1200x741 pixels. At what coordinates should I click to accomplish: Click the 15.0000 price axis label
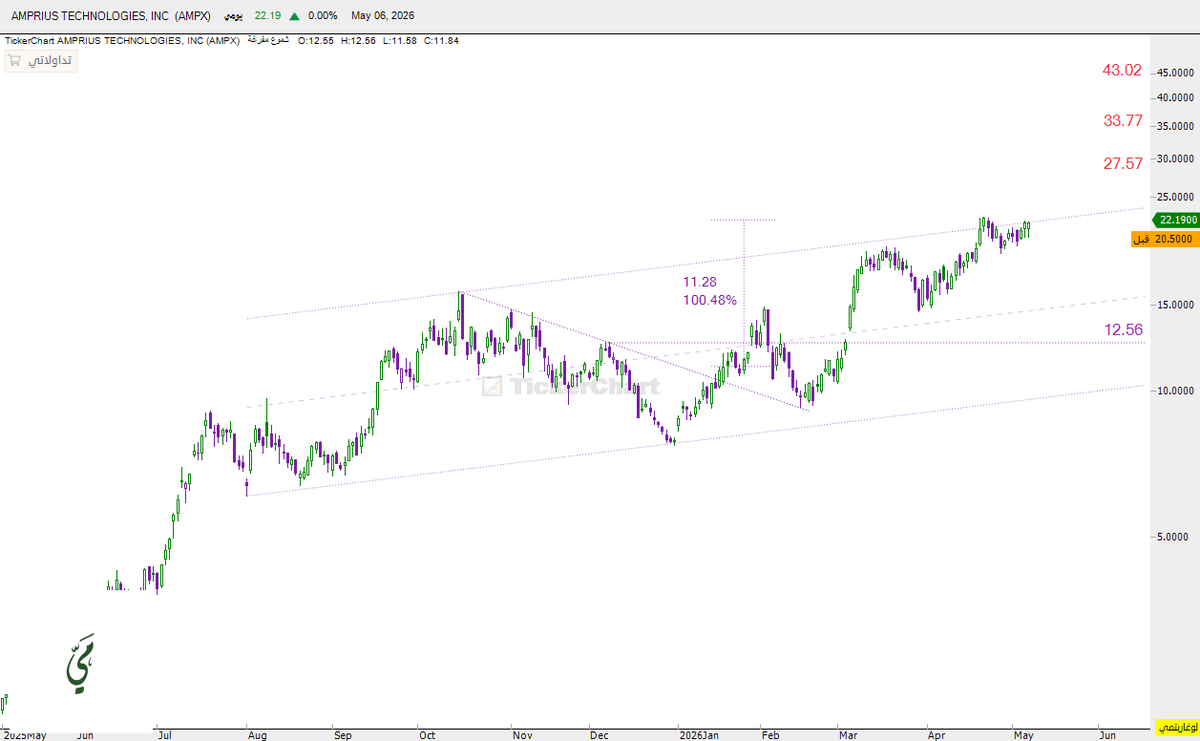(x=1176, y=304)
